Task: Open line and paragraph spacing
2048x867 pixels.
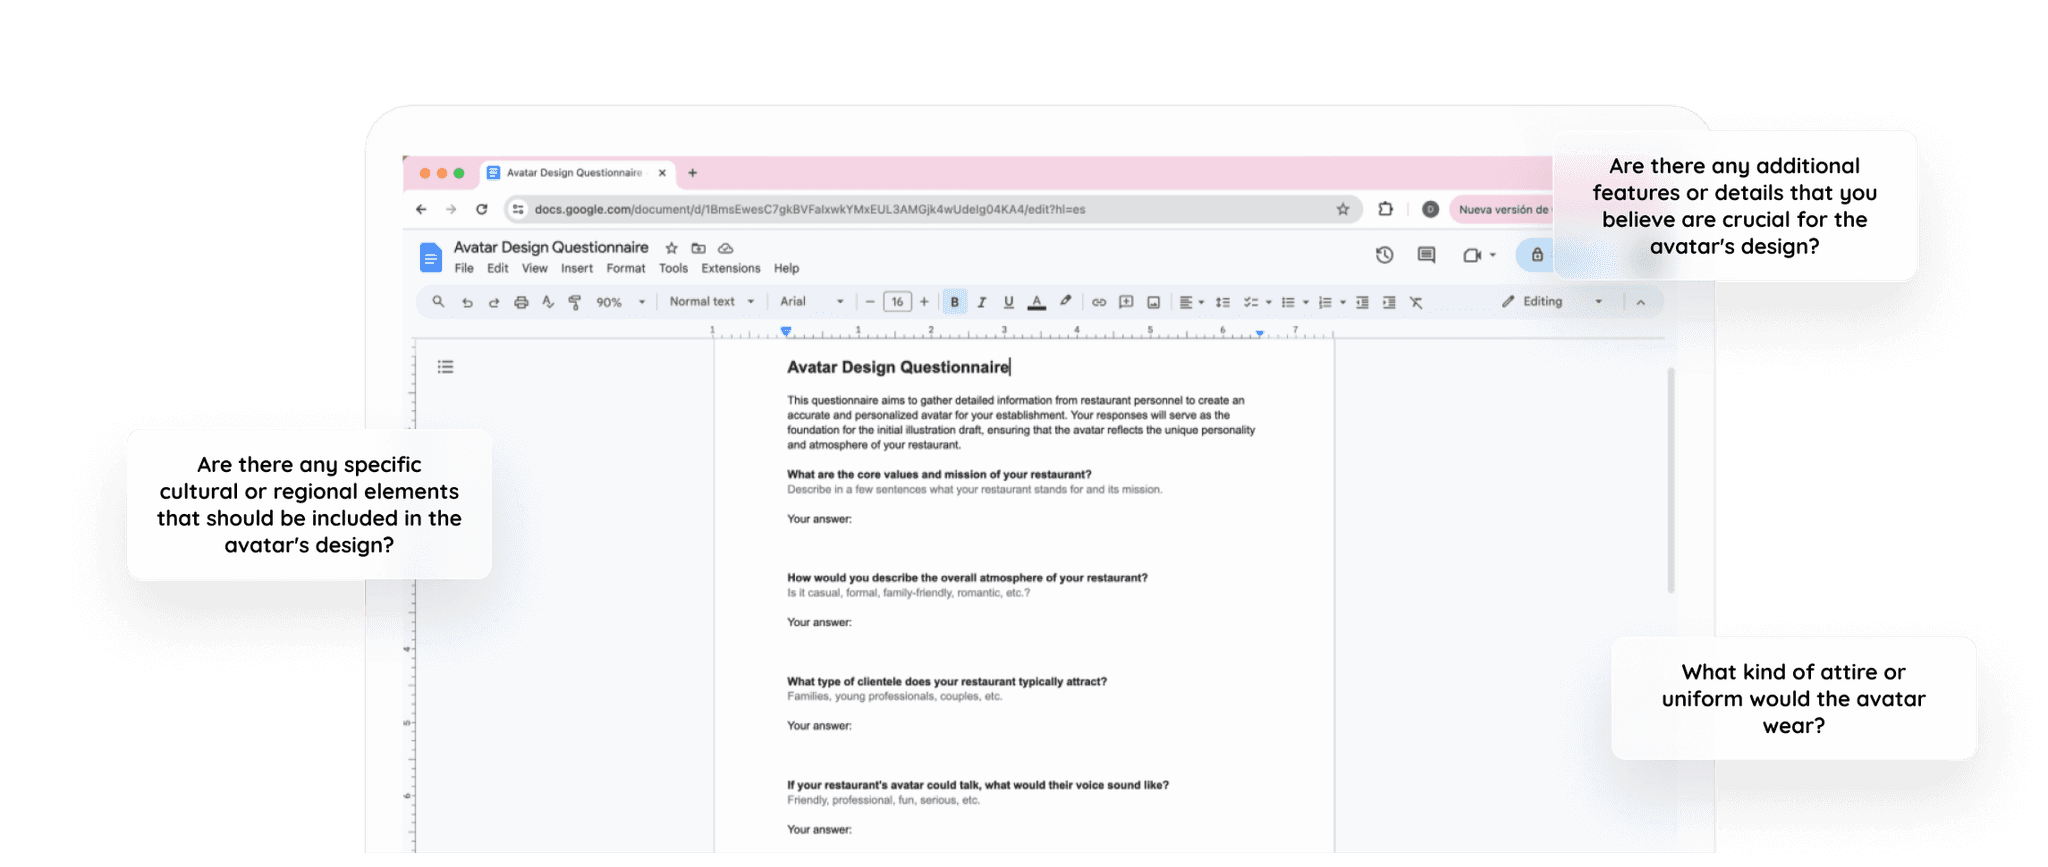Action: tap(1222, 302)
